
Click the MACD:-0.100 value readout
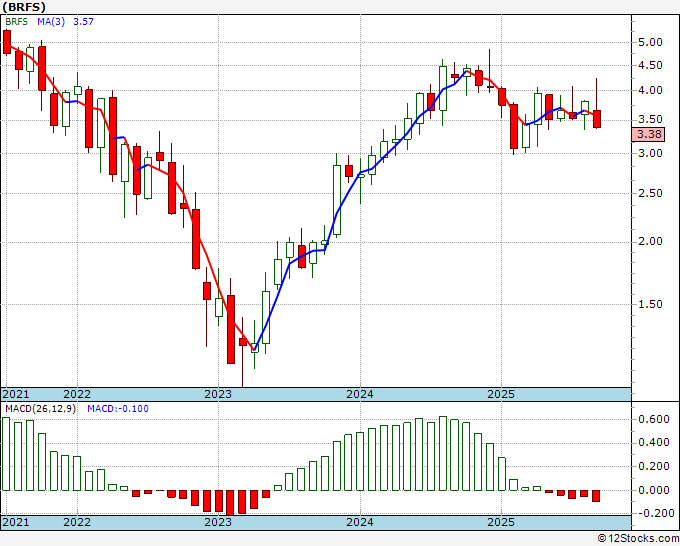[118, 409]
